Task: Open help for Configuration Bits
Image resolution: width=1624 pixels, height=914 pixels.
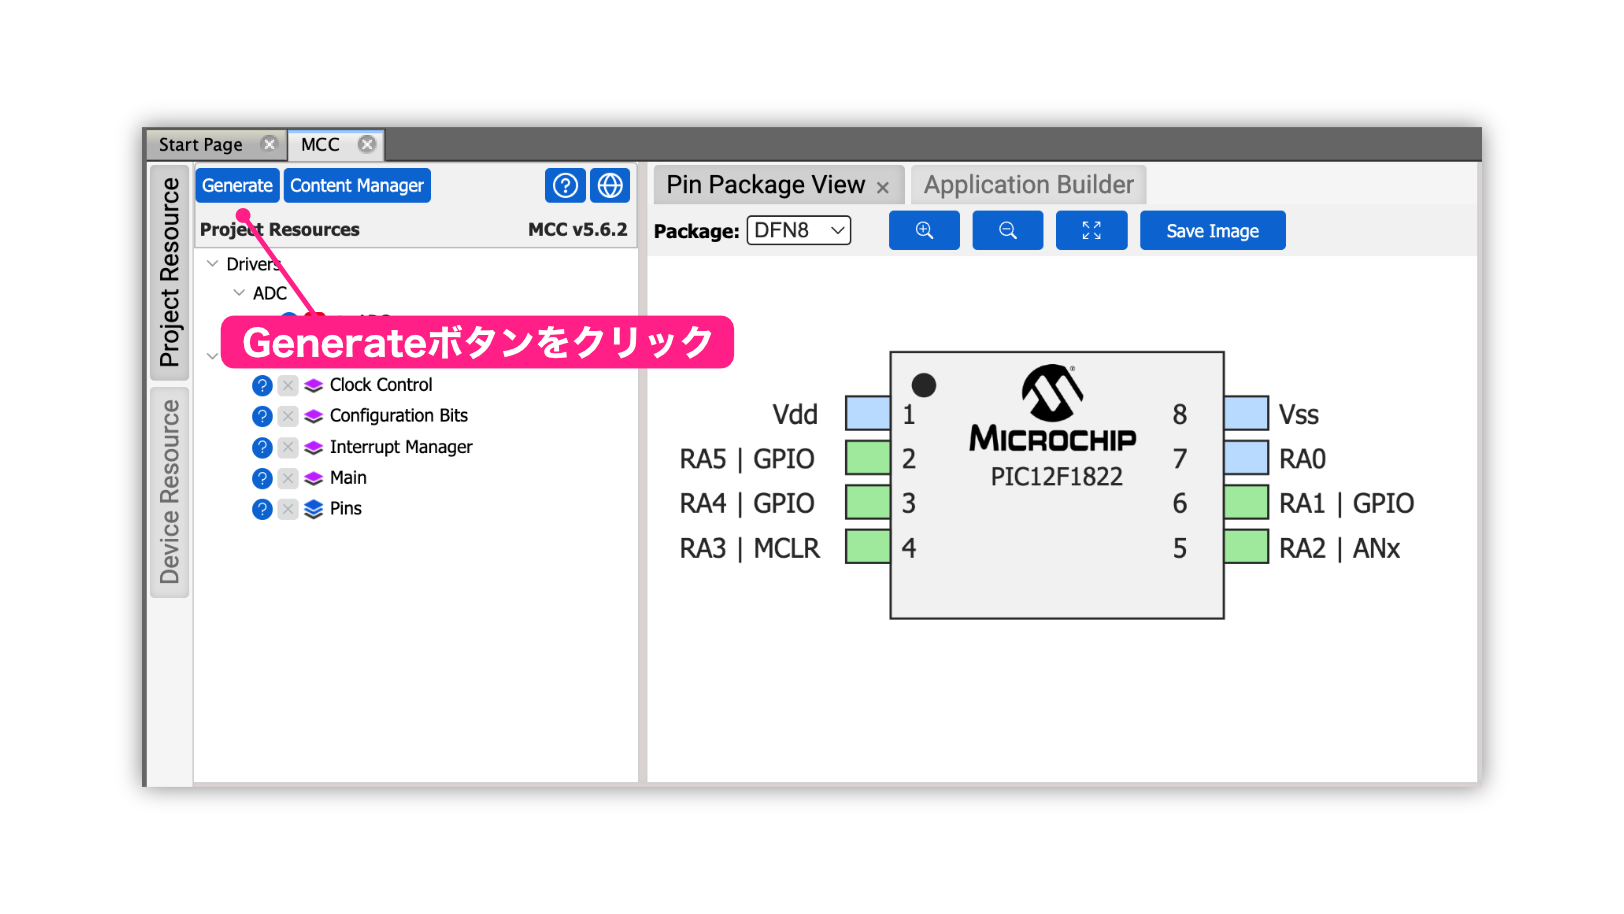Action: [262, 417]
